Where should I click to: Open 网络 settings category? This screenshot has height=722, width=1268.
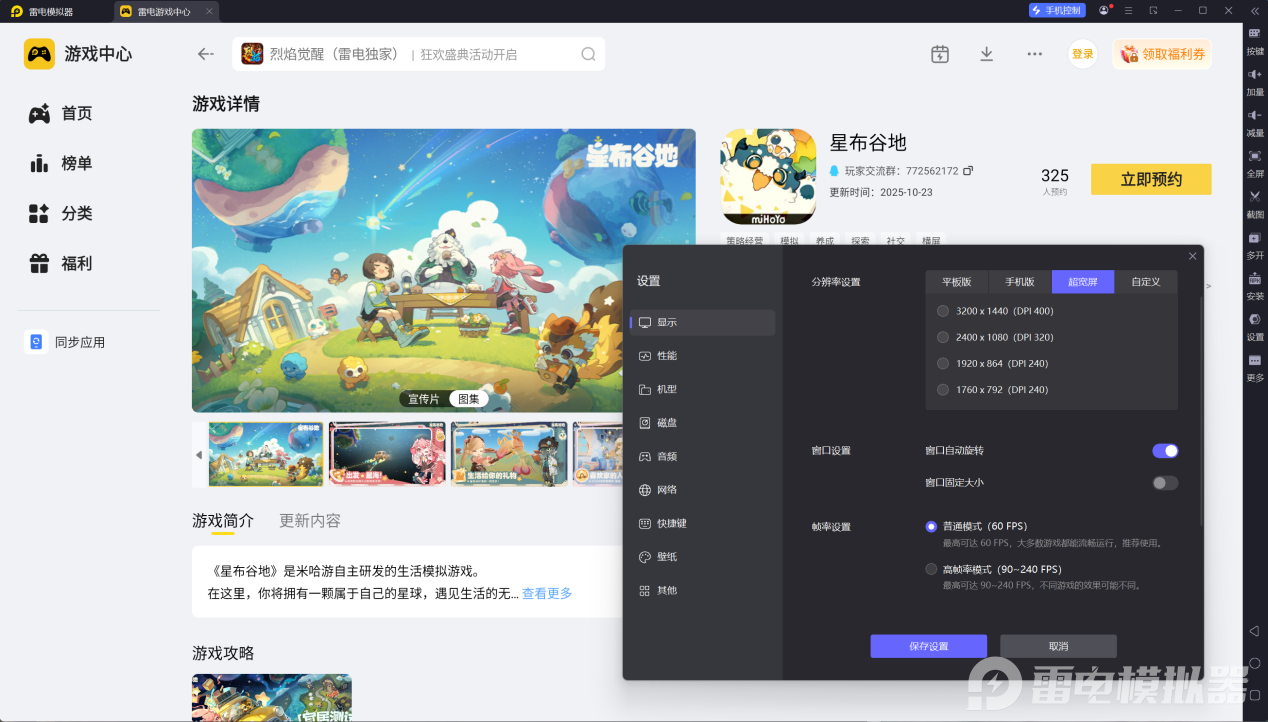point(703,490)
